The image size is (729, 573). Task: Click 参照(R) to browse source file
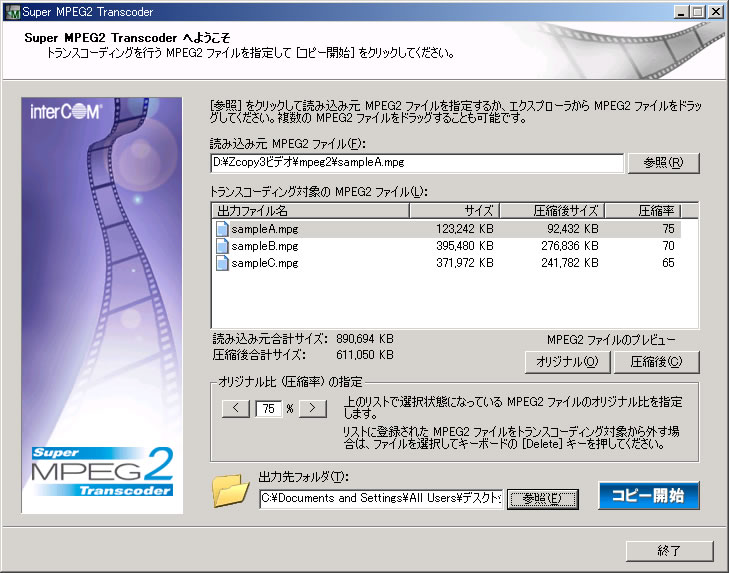[x=663, y=163]
